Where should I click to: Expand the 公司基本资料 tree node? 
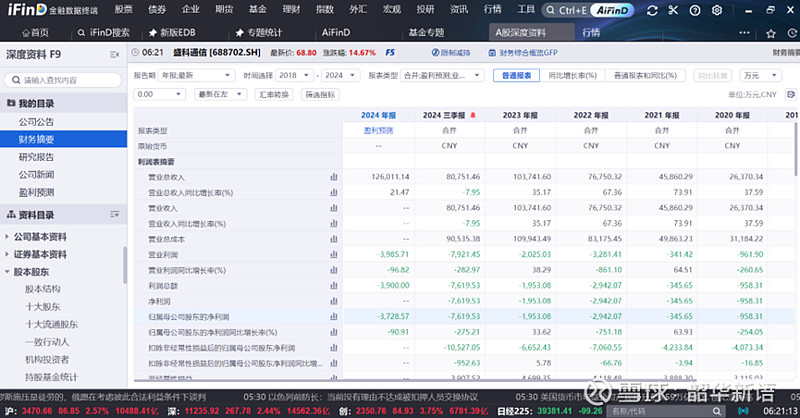tap(7, 237)
